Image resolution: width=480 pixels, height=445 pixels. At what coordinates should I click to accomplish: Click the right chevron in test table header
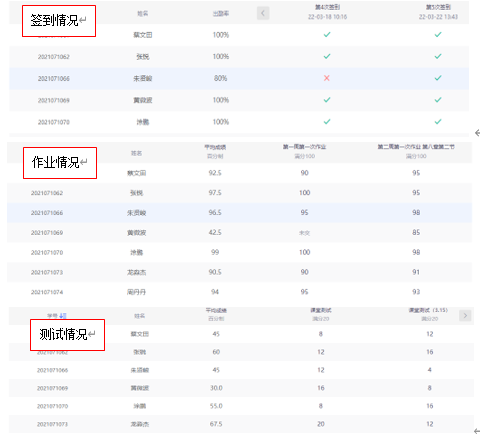click(x=465, y=315)
